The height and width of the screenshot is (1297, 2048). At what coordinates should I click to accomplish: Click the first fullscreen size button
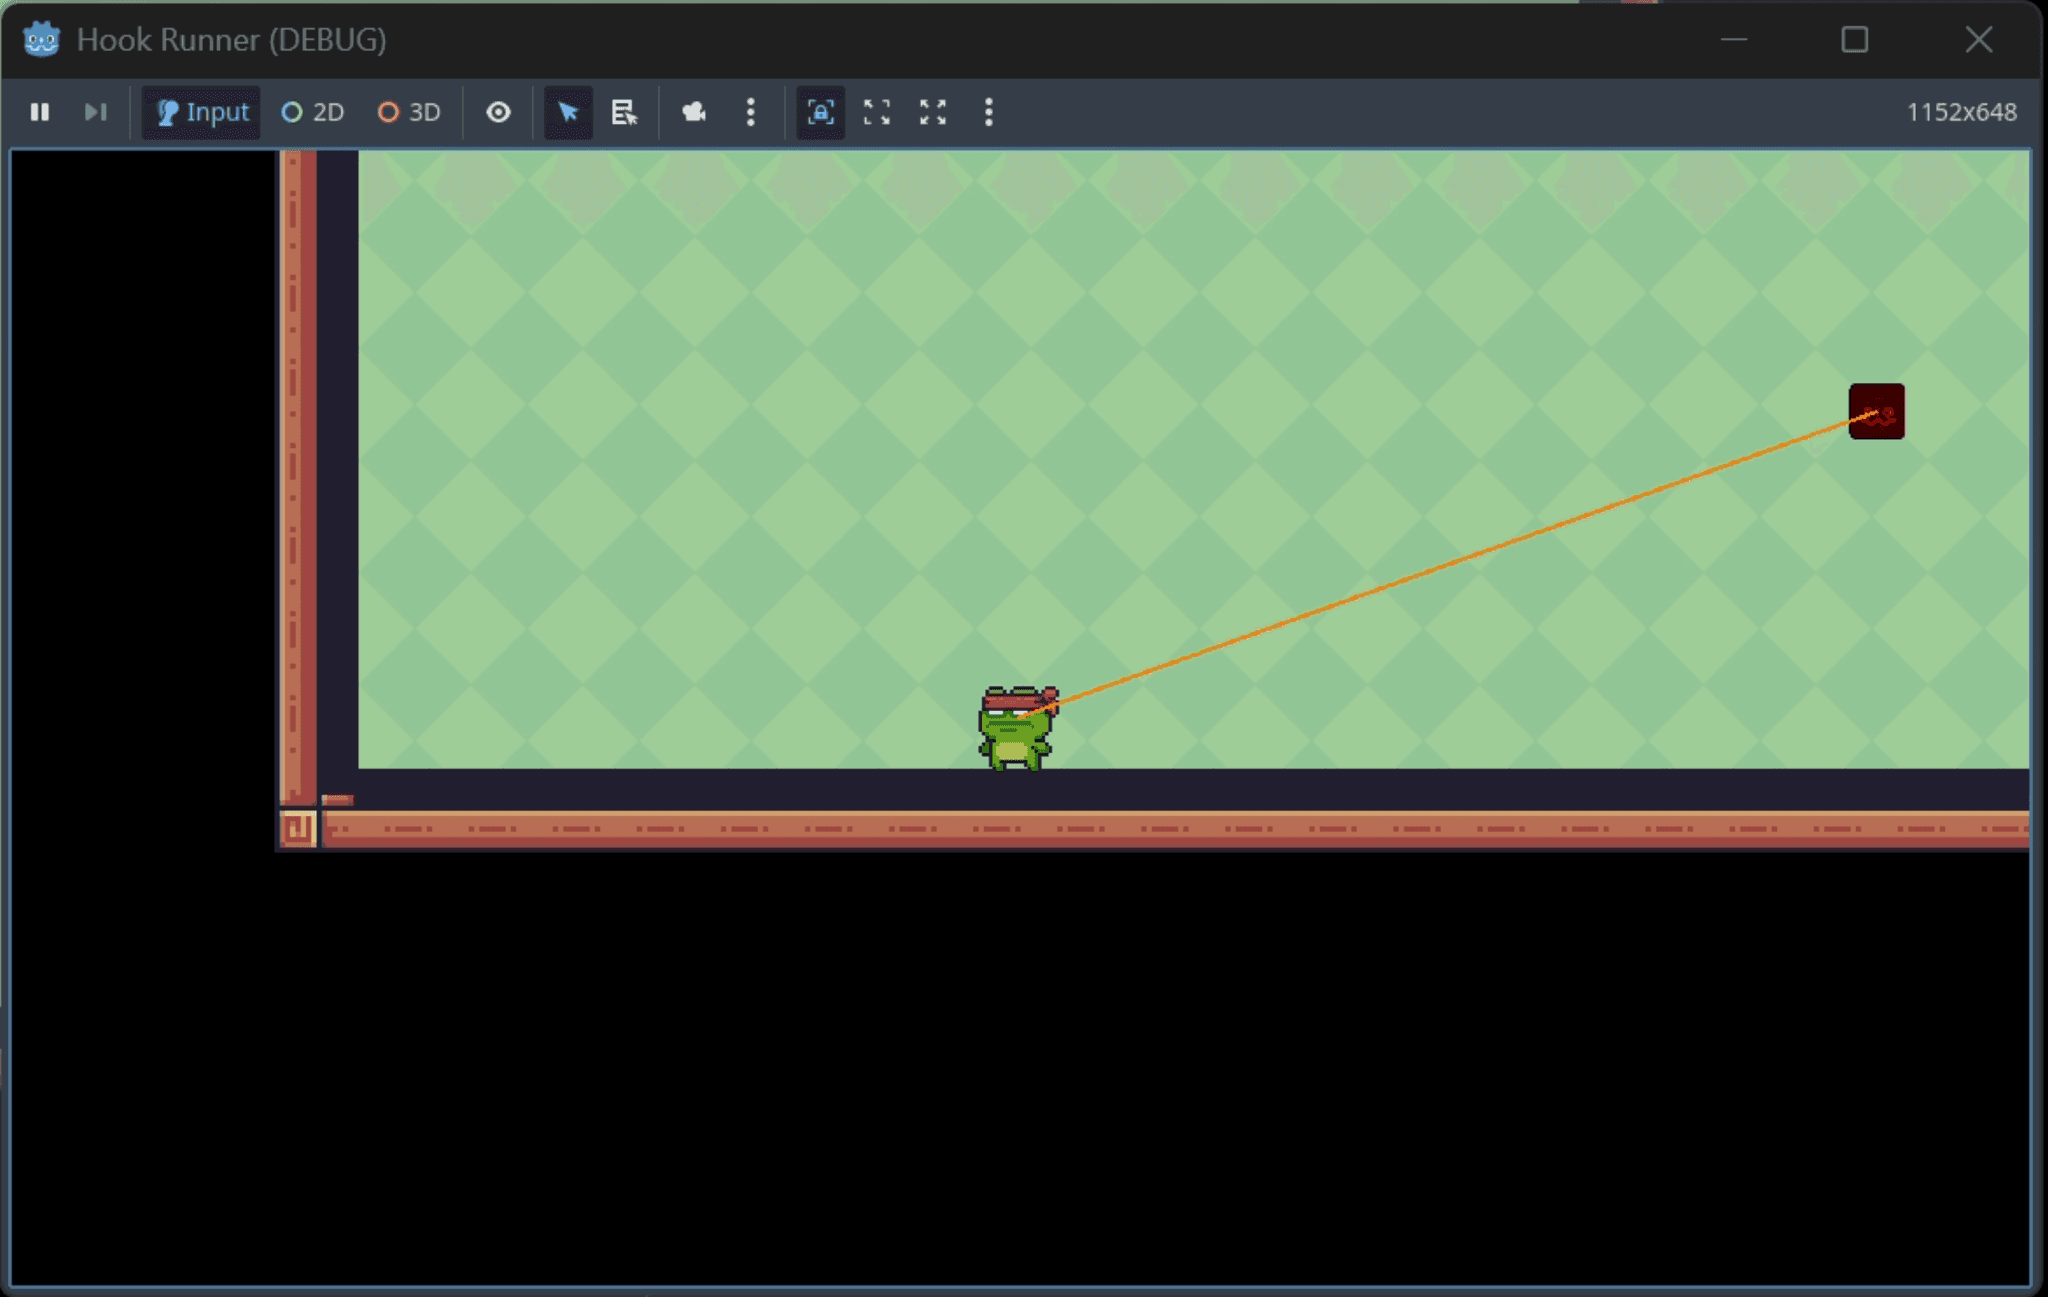(877, 112)
